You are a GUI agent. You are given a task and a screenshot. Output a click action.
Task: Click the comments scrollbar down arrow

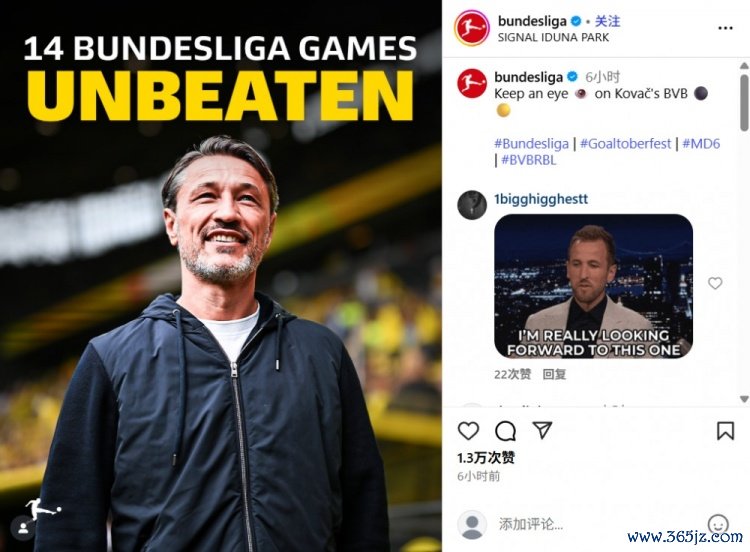click(x=744, y=398)
